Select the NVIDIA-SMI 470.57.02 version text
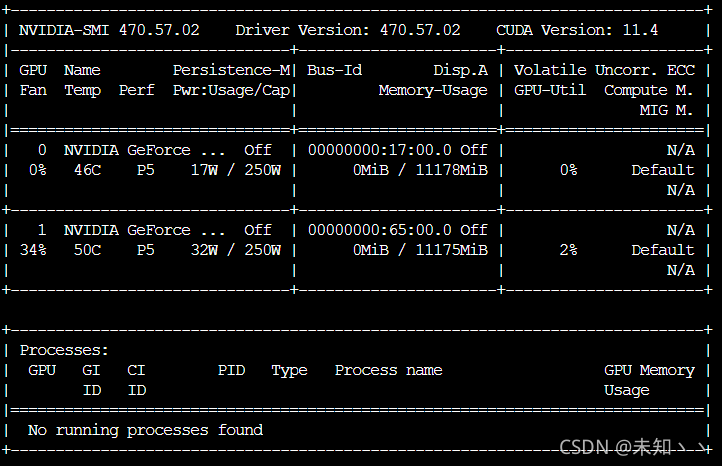The height and width of the screenshot is (466, 722). tap(109, 30)
